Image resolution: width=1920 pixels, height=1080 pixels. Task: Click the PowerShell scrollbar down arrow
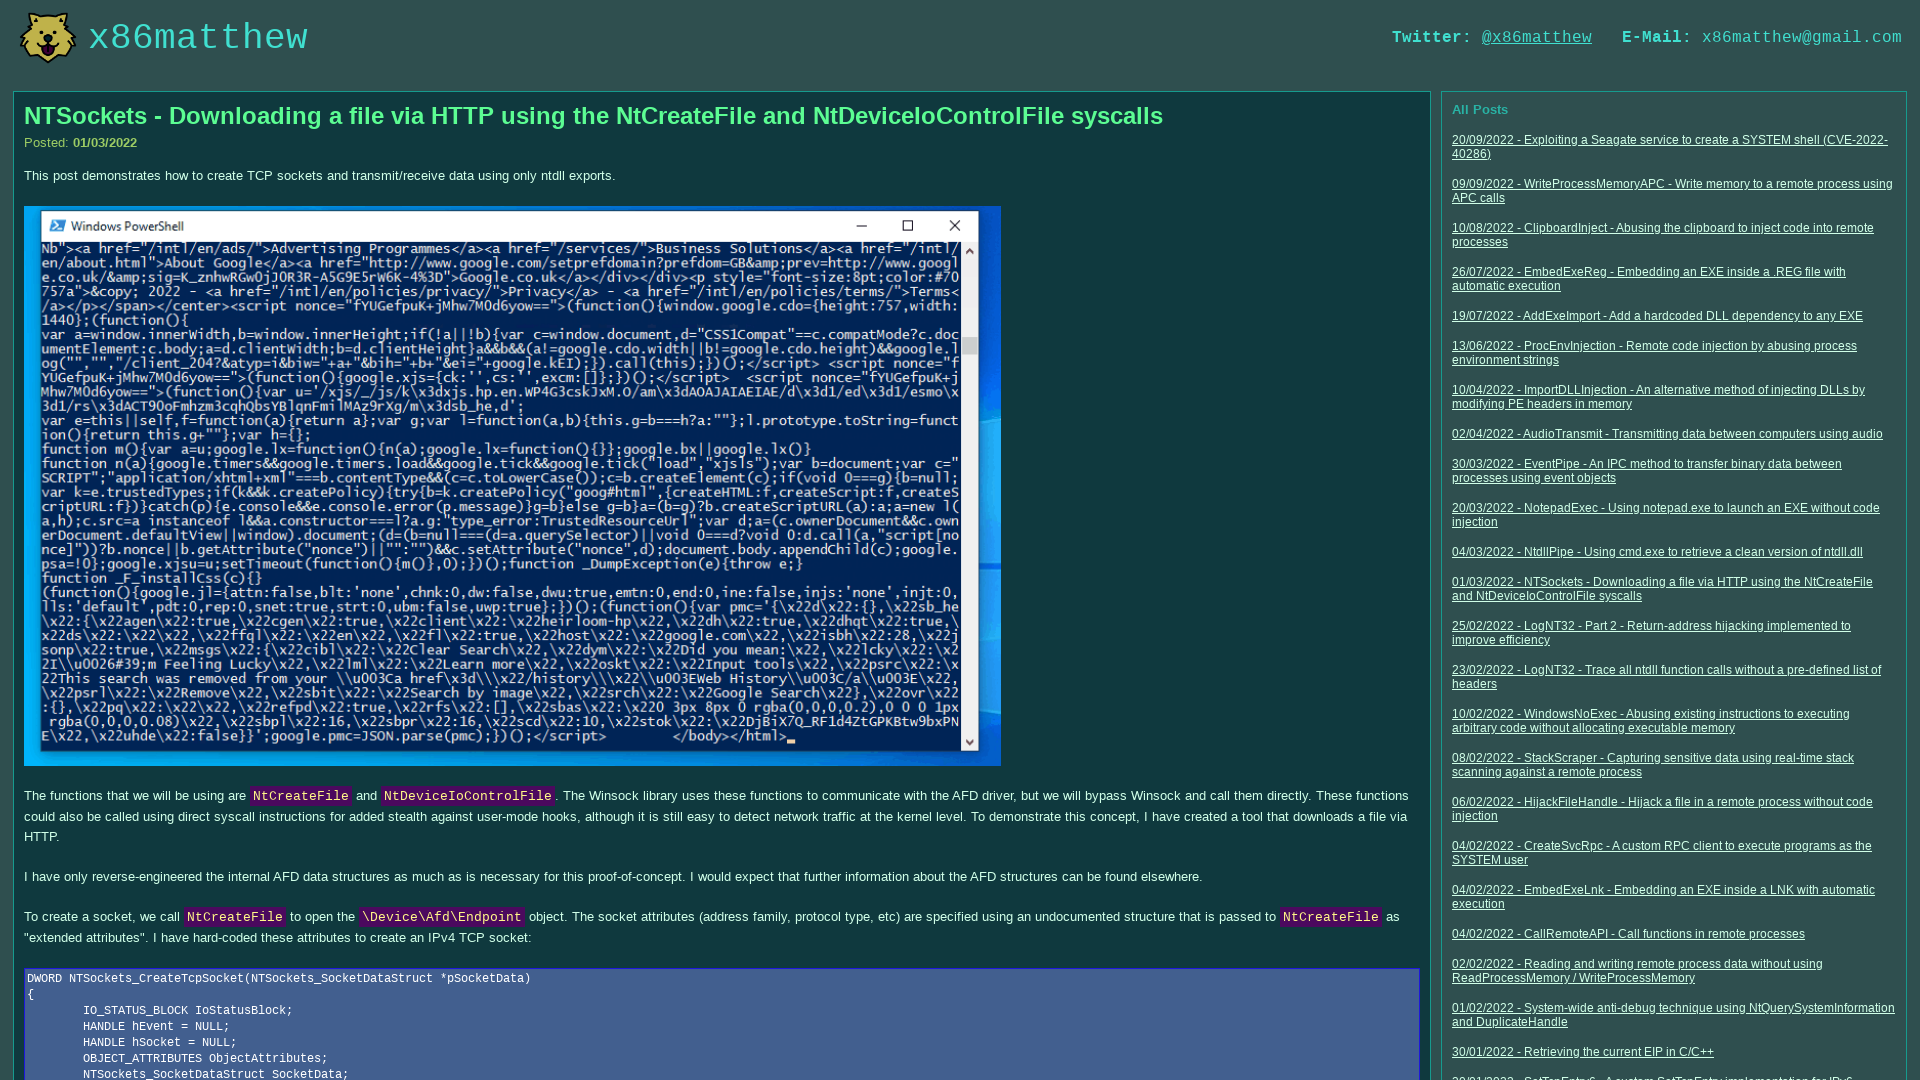pos(969,742)
